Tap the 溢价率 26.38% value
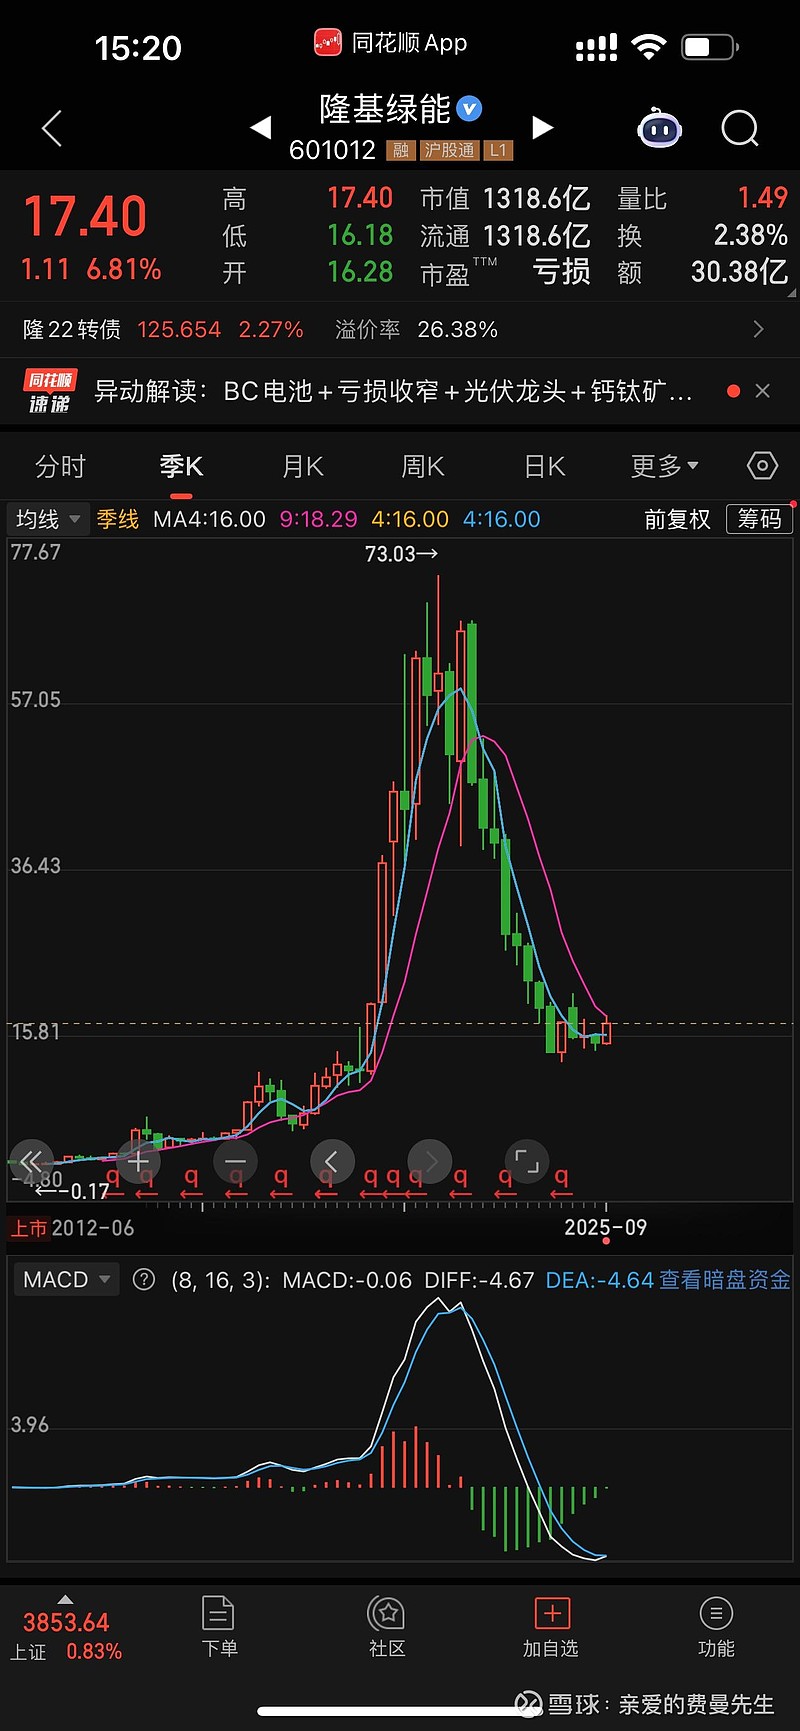This screenshot has height=1731, width=800. click(457, 329)
